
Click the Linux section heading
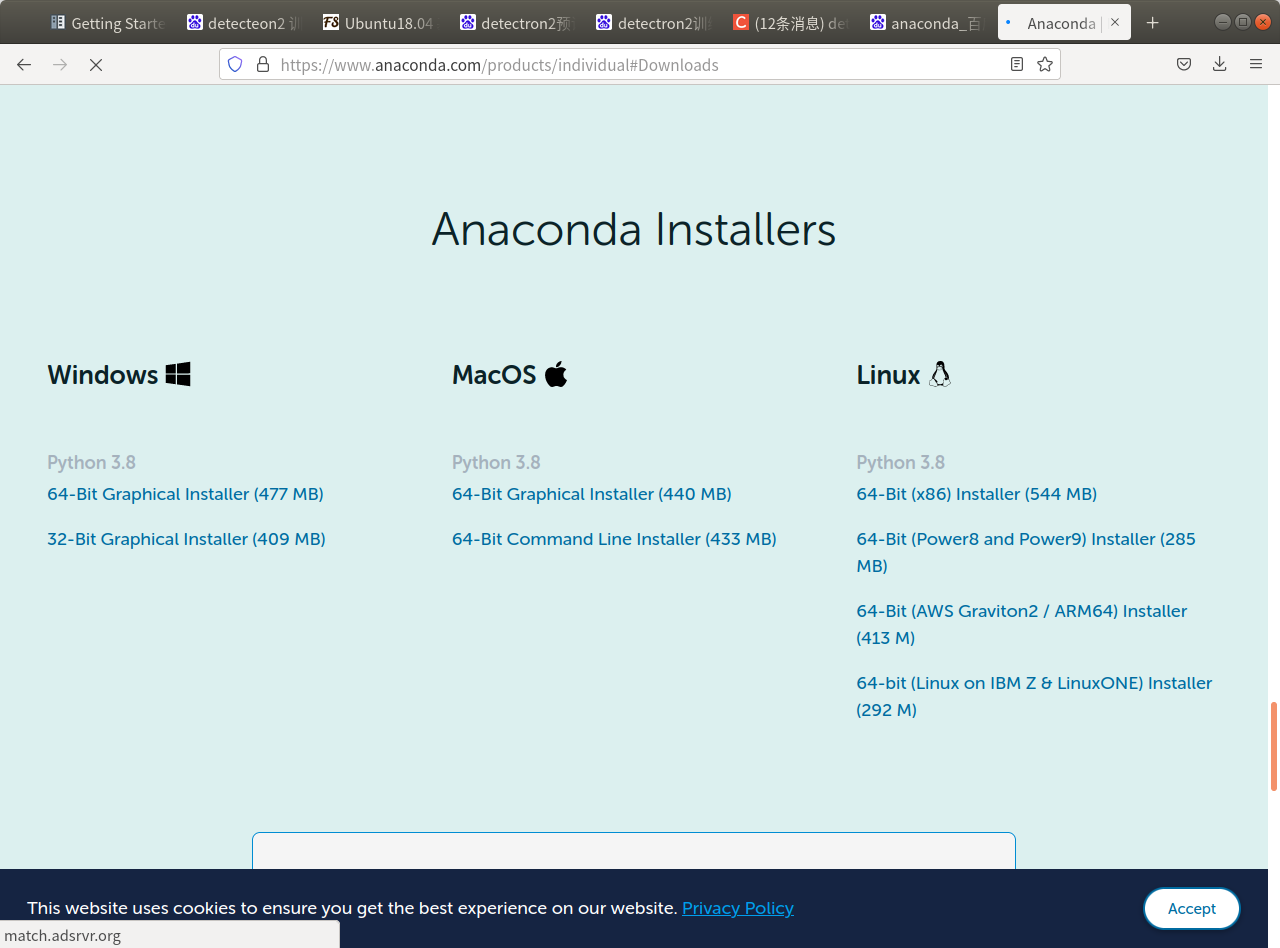[888, 375]
